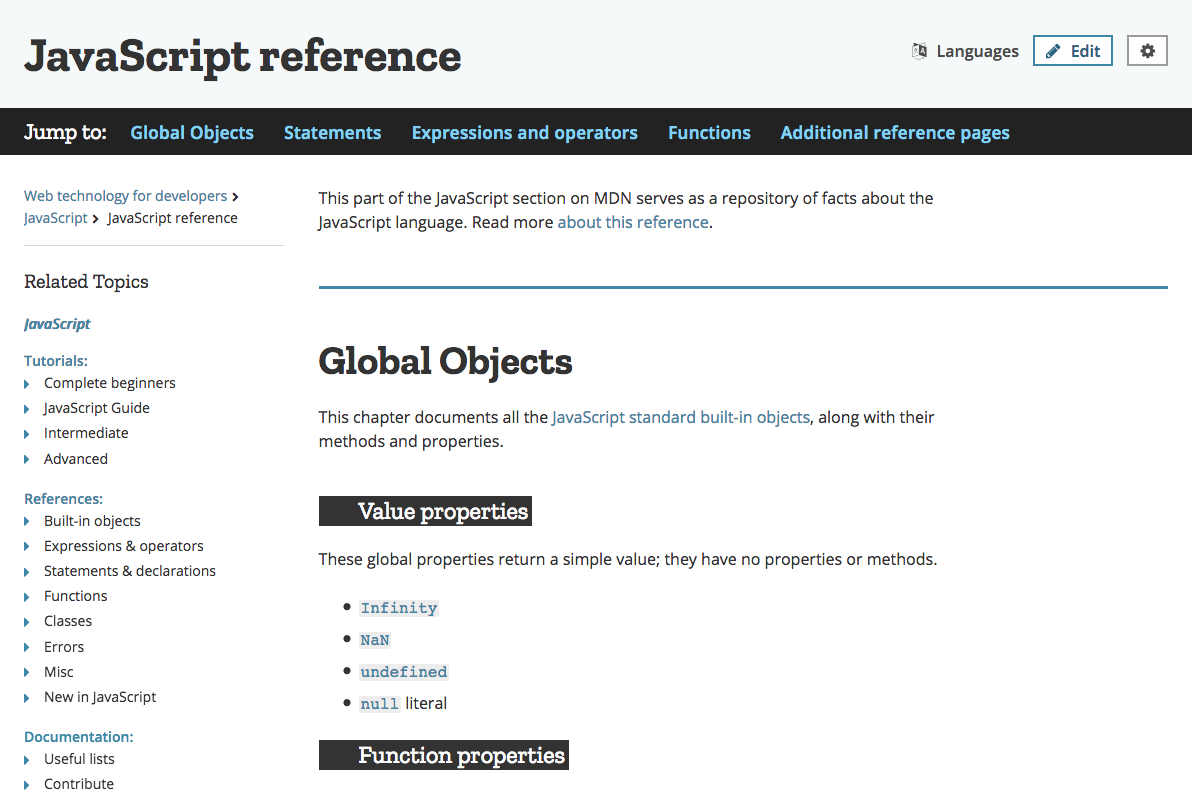This screenshot has height=794, width=1192.
Task: Jump to Functions section
Action: [x=709, y=132]
